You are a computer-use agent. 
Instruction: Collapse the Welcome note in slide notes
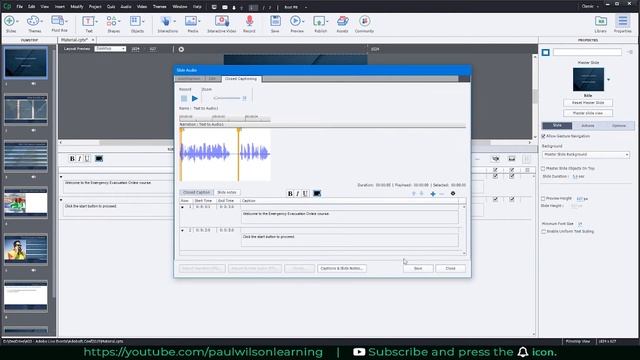pyautogui.click(x=61, y=177)
